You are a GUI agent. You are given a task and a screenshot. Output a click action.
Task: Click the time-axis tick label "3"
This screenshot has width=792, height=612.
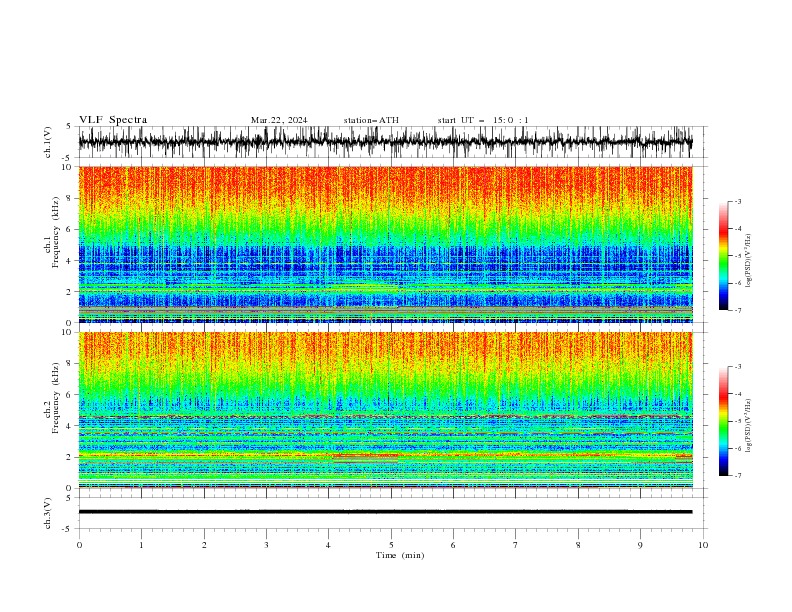point(267,545)
